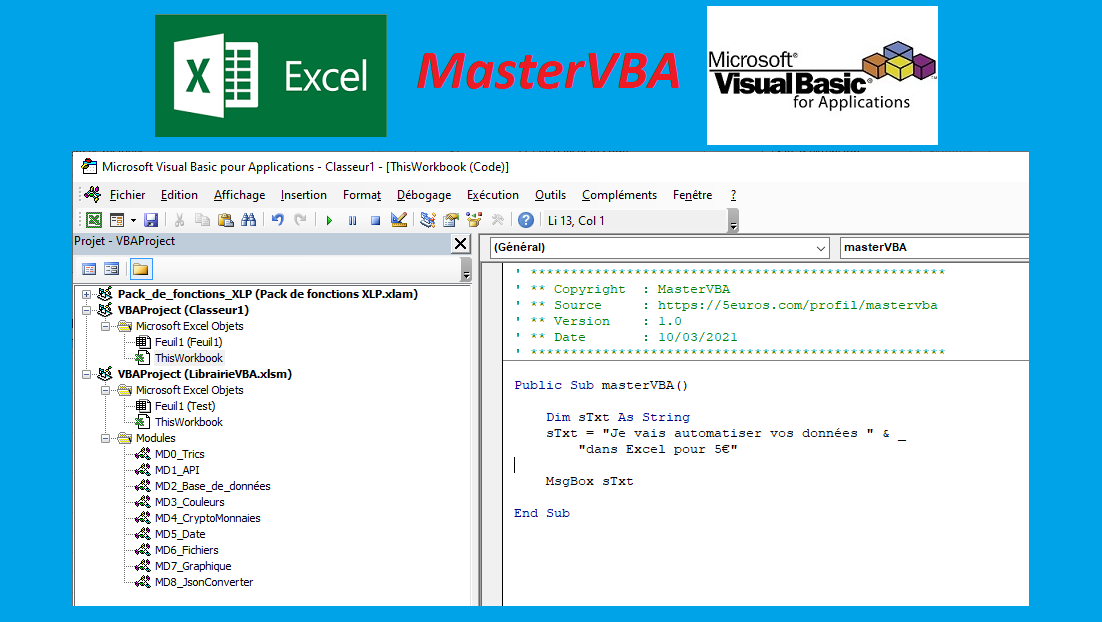The height and width of the screenshot is (622, 1102).
Task: Select the MD0_Trics module
Action: point(179,455)
